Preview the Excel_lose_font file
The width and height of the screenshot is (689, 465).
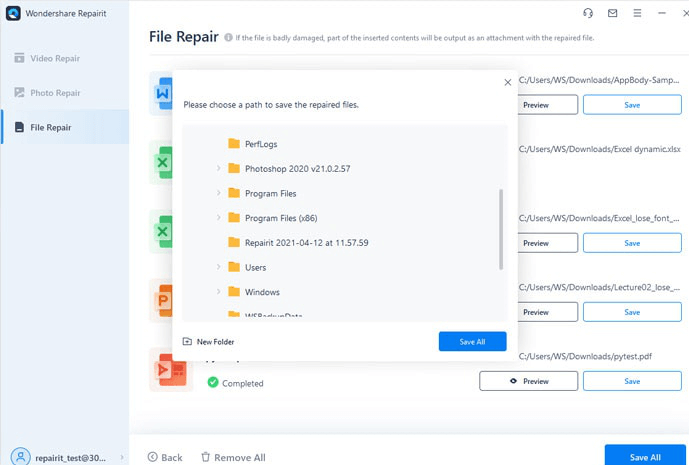548,243
